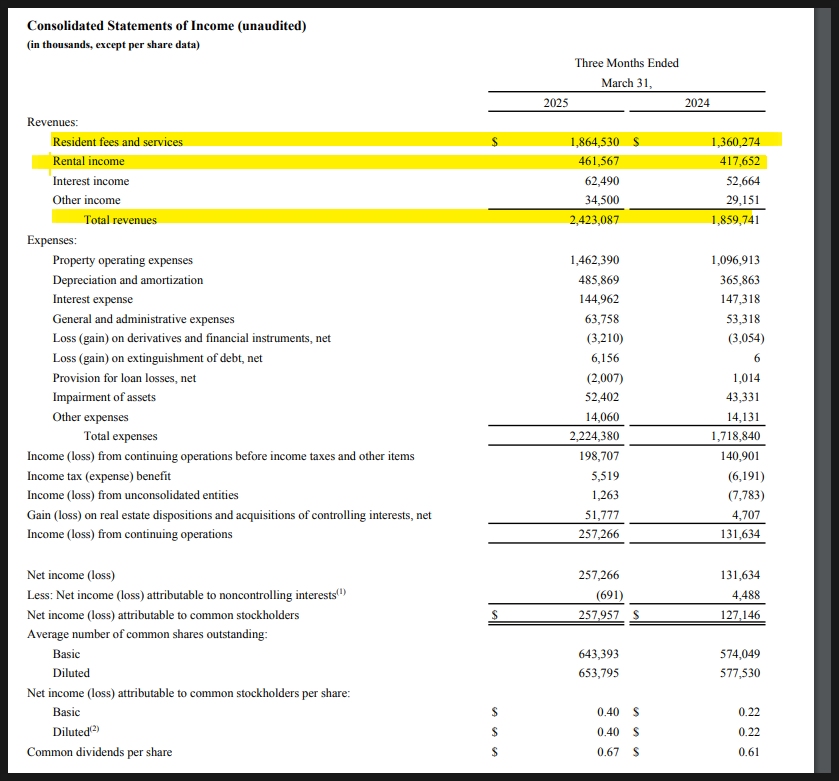Click the total expenses value 2,224,380
Image resolution: width=839 pixels, height=781 pixels.
(594, 436)
